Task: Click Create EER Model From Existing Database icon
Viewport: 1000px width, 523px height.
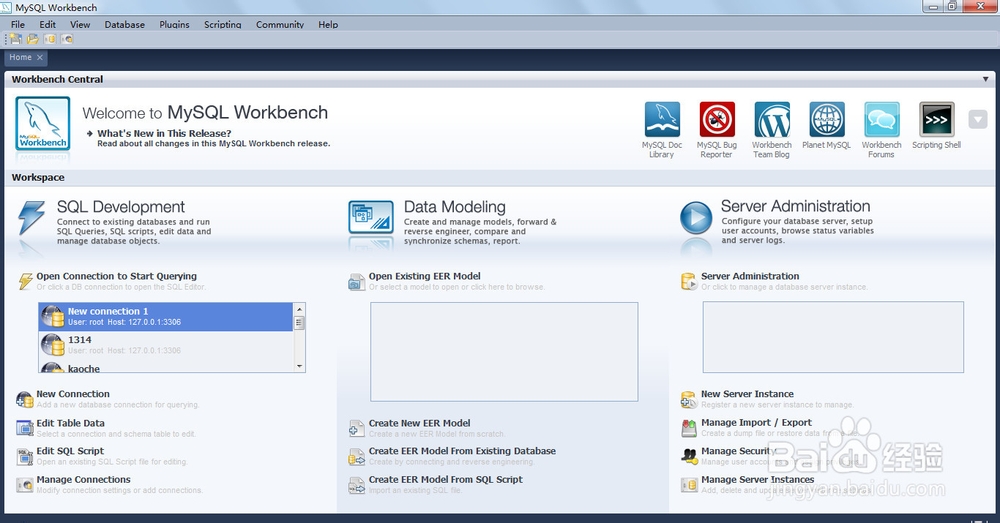Action: (x=357, y=457)
